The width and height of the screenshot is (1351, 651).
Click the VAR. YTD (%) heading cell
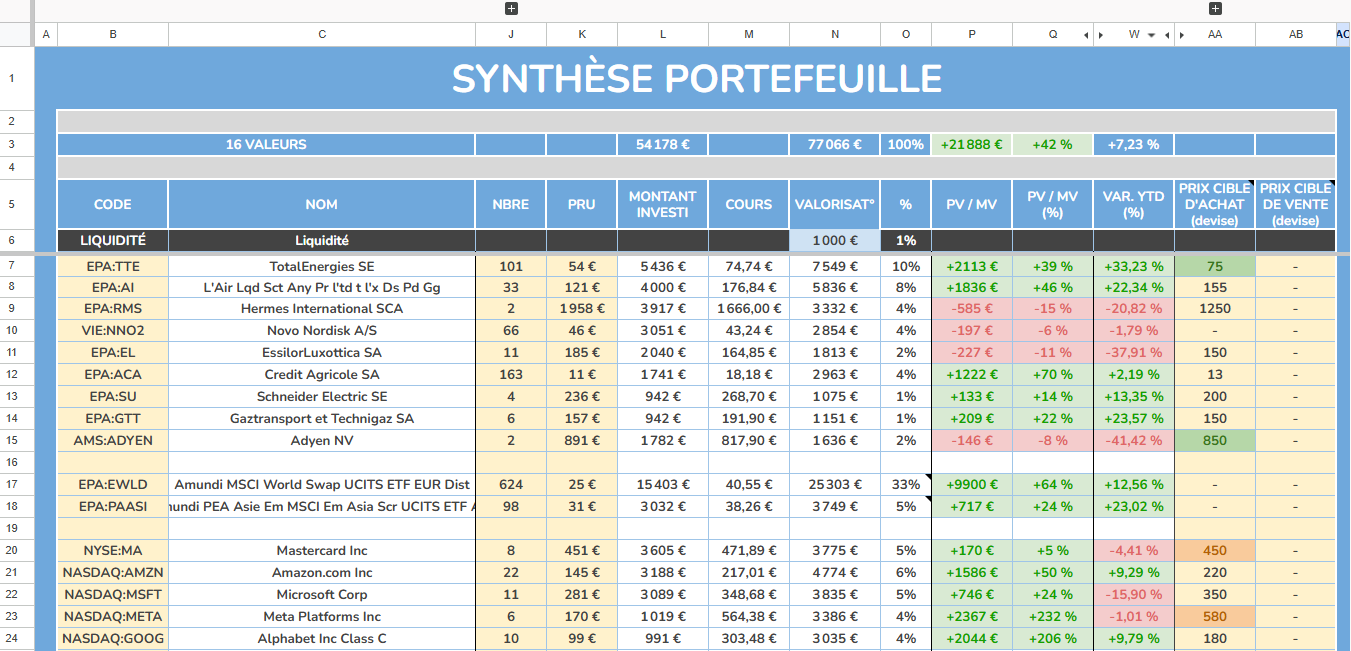click(x=1134, y=204)
